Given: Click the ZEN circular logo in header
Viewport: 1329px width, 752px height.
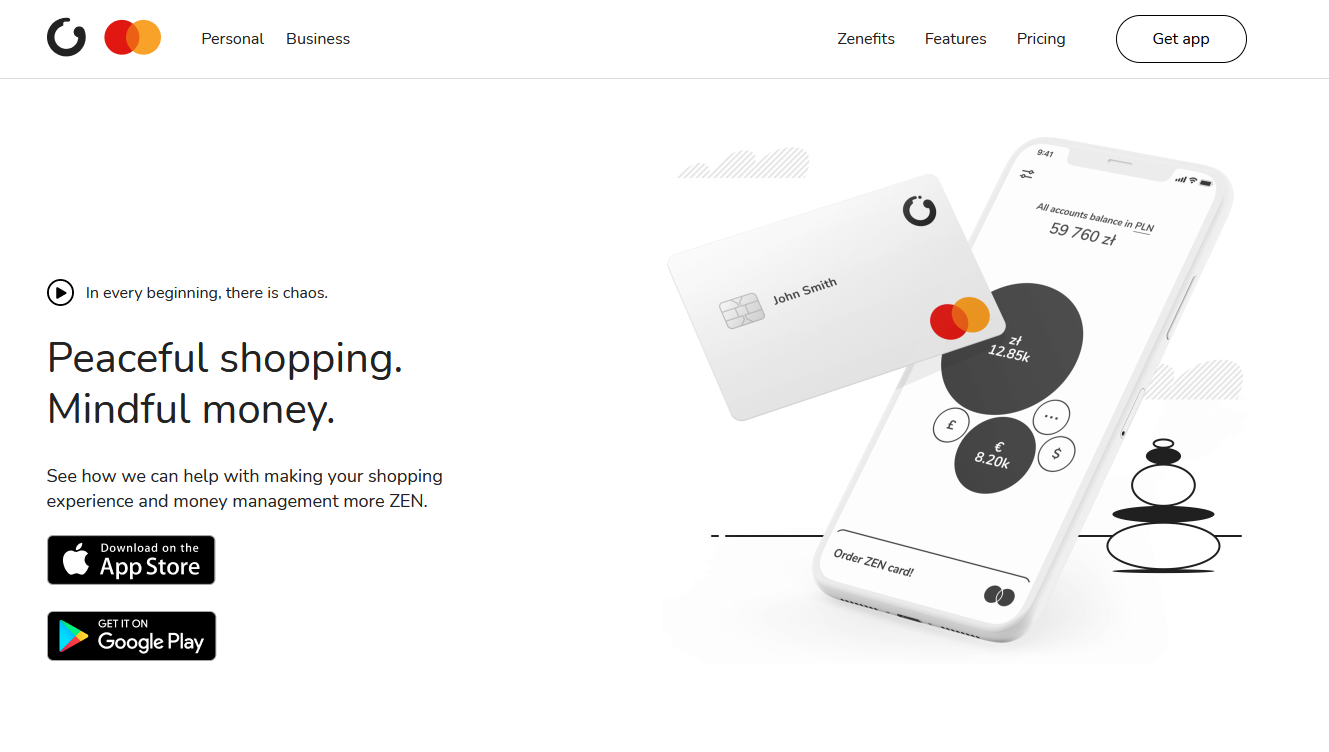Looking at the screenshot, I should click(x=66, y=38).
